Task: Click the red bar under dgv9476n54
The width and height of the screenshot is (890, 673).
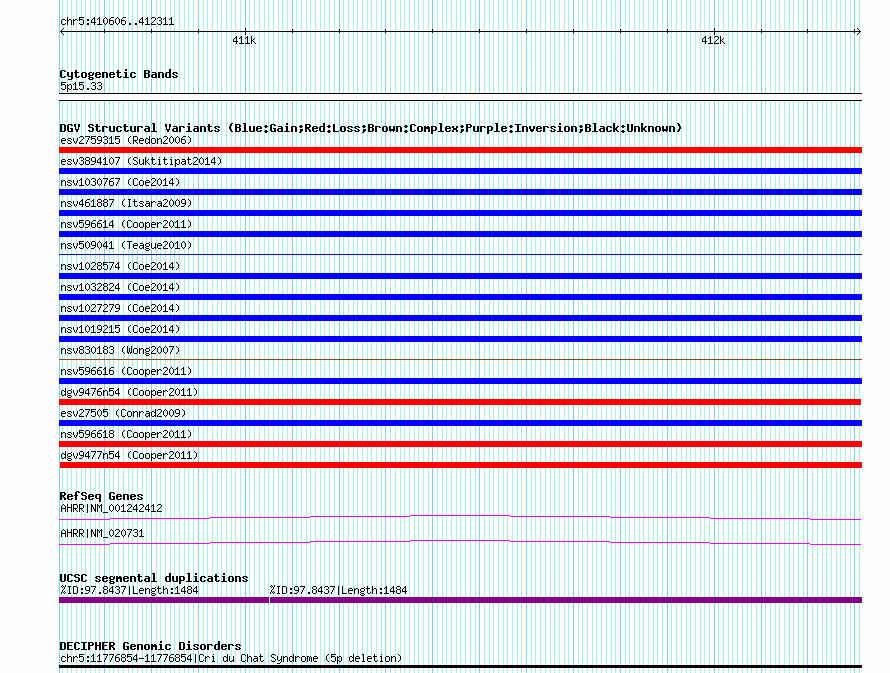Action: [460, 402]
